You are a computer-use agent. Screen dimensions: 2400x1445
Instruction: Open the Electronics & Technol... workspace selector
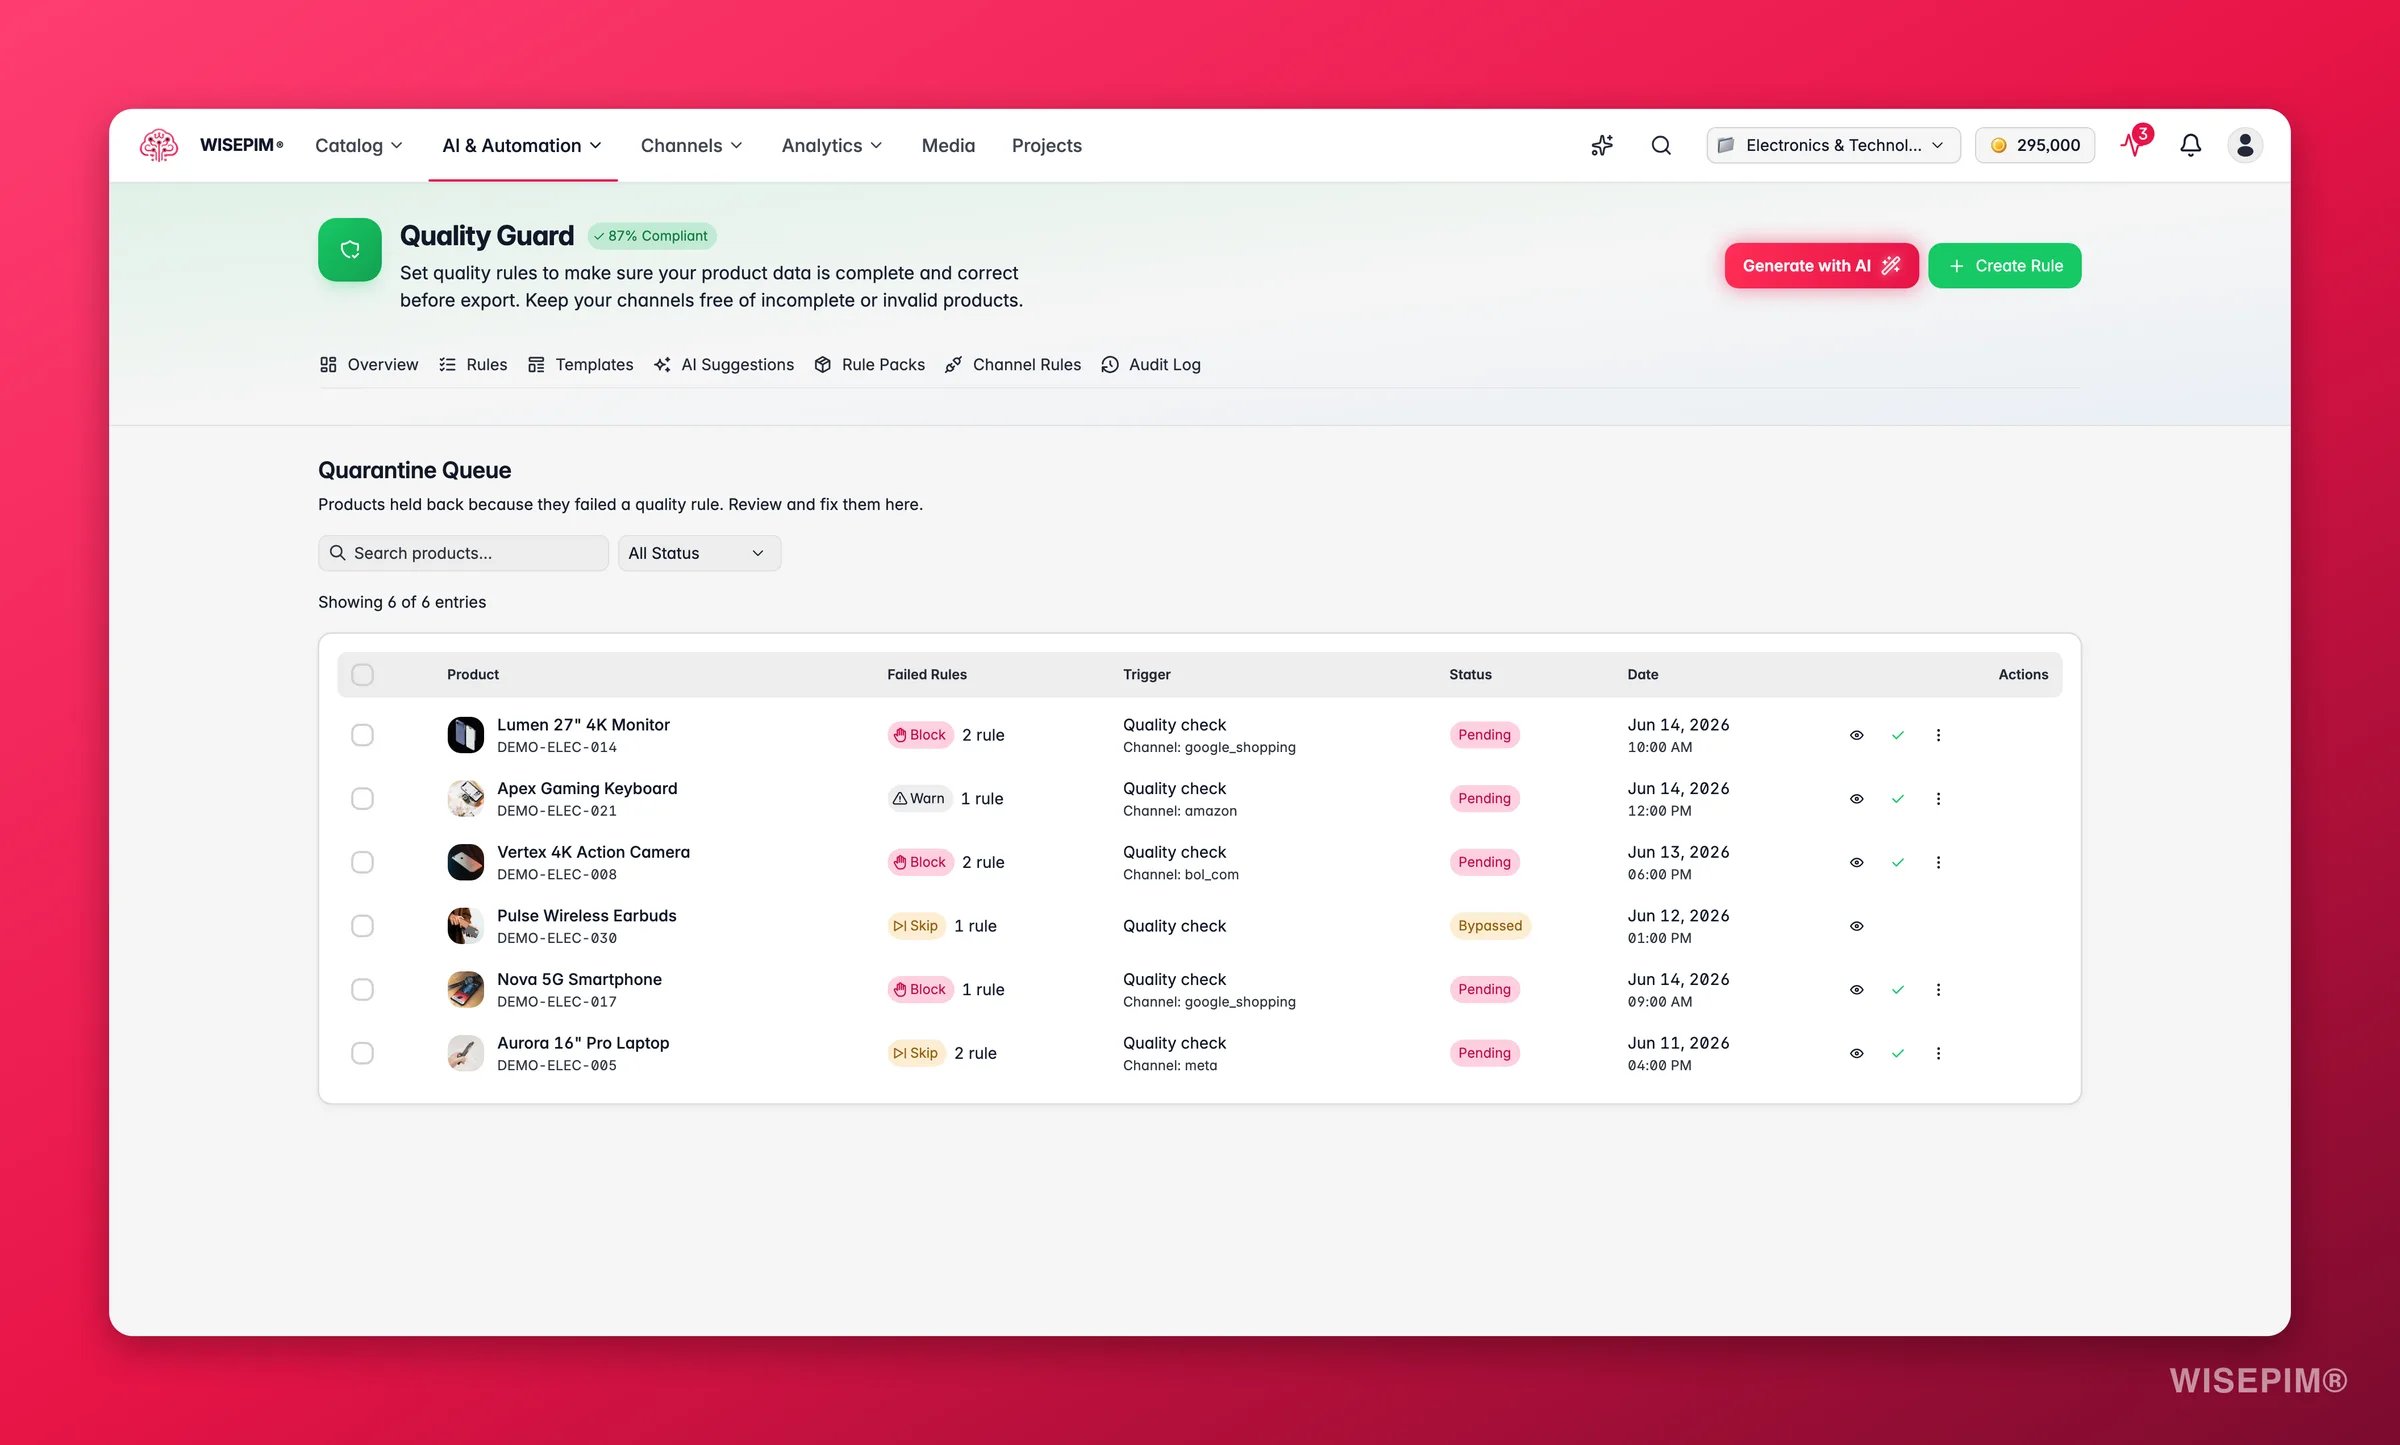tap(1833, 145)
